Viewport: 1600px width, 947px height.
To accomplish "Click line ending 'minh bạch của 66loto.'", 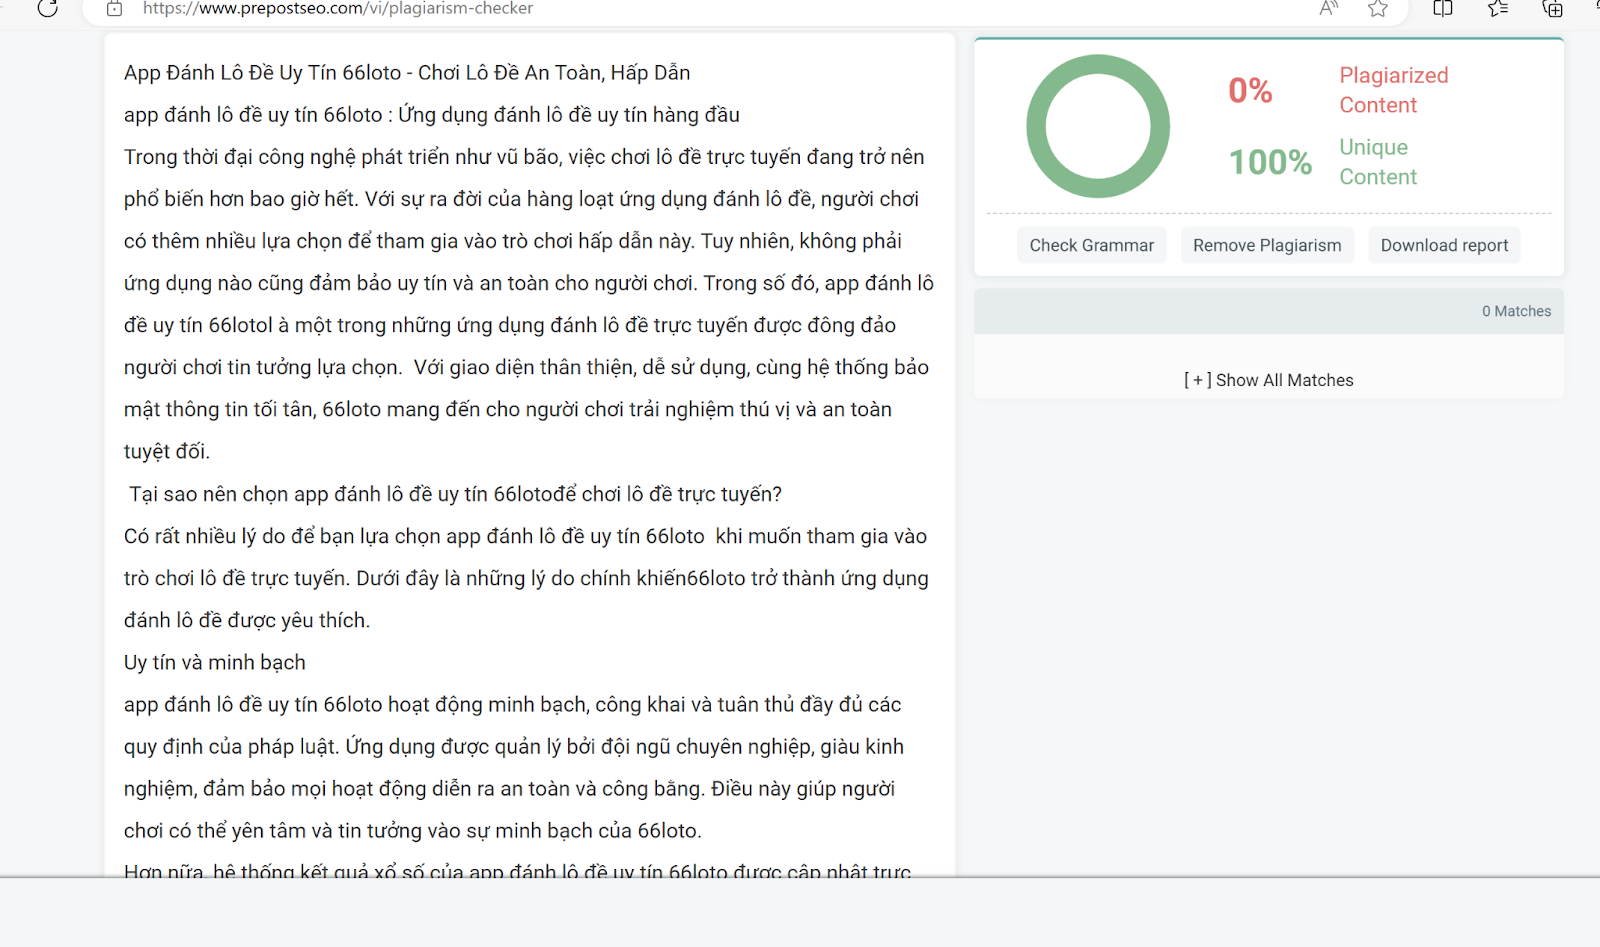I will point(413,831).
